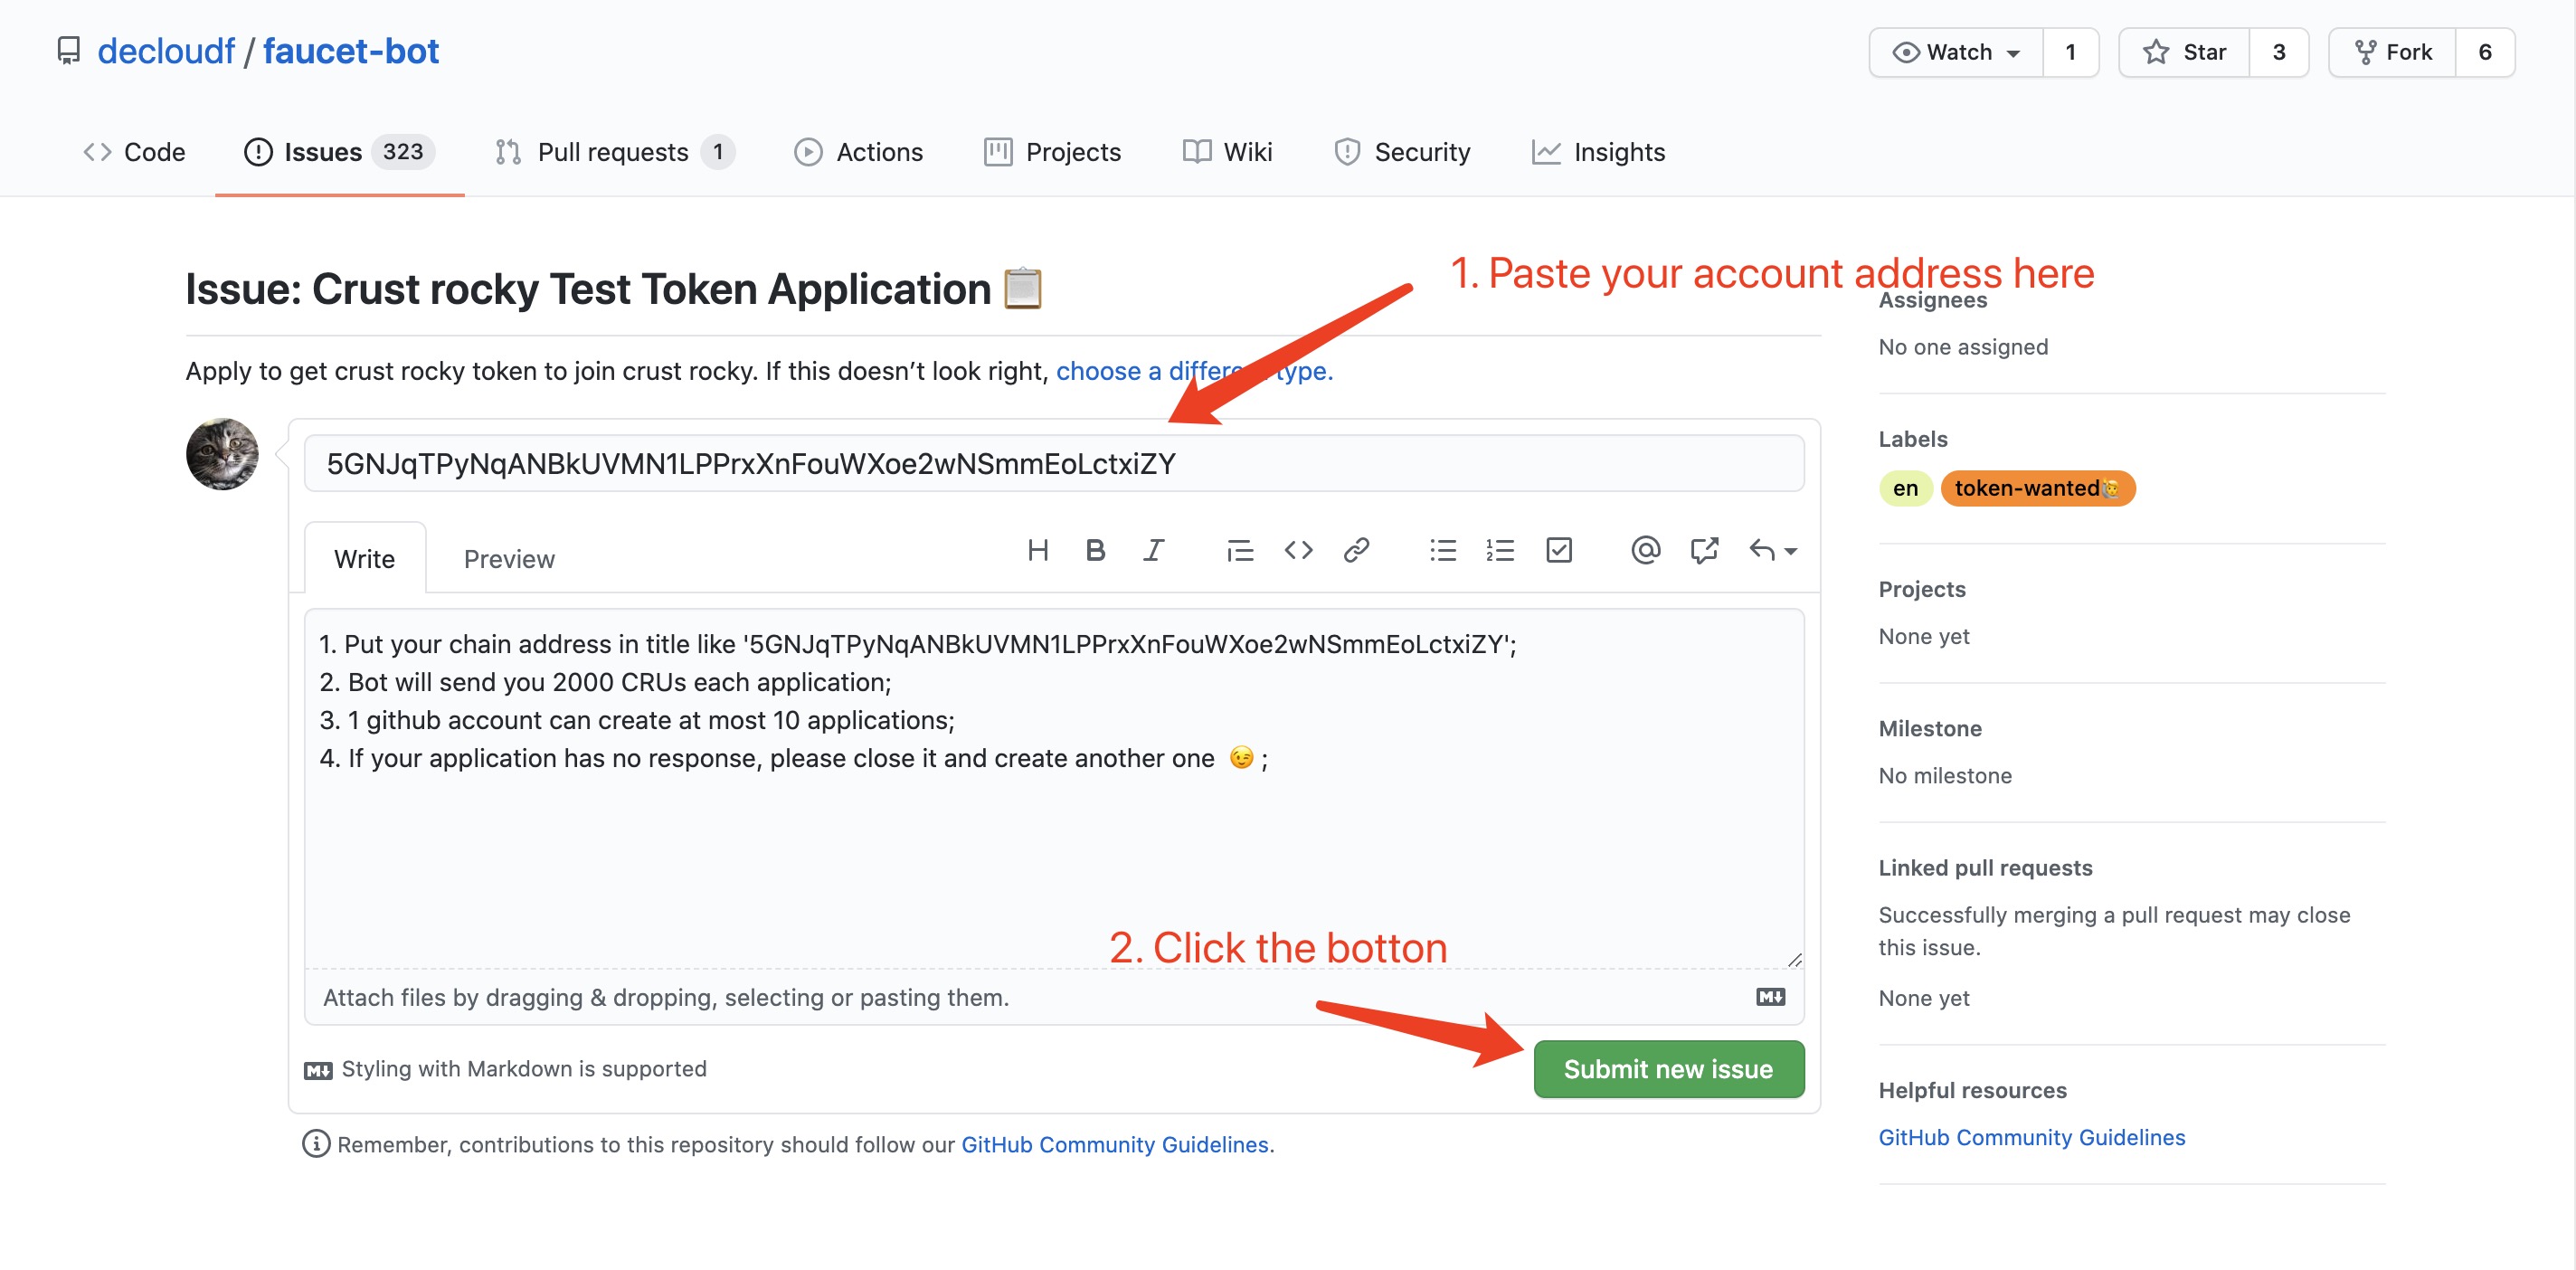Screen dimensions: 2576x1270
Task: Add a task list checkbox
Action: pos(1559,550)
